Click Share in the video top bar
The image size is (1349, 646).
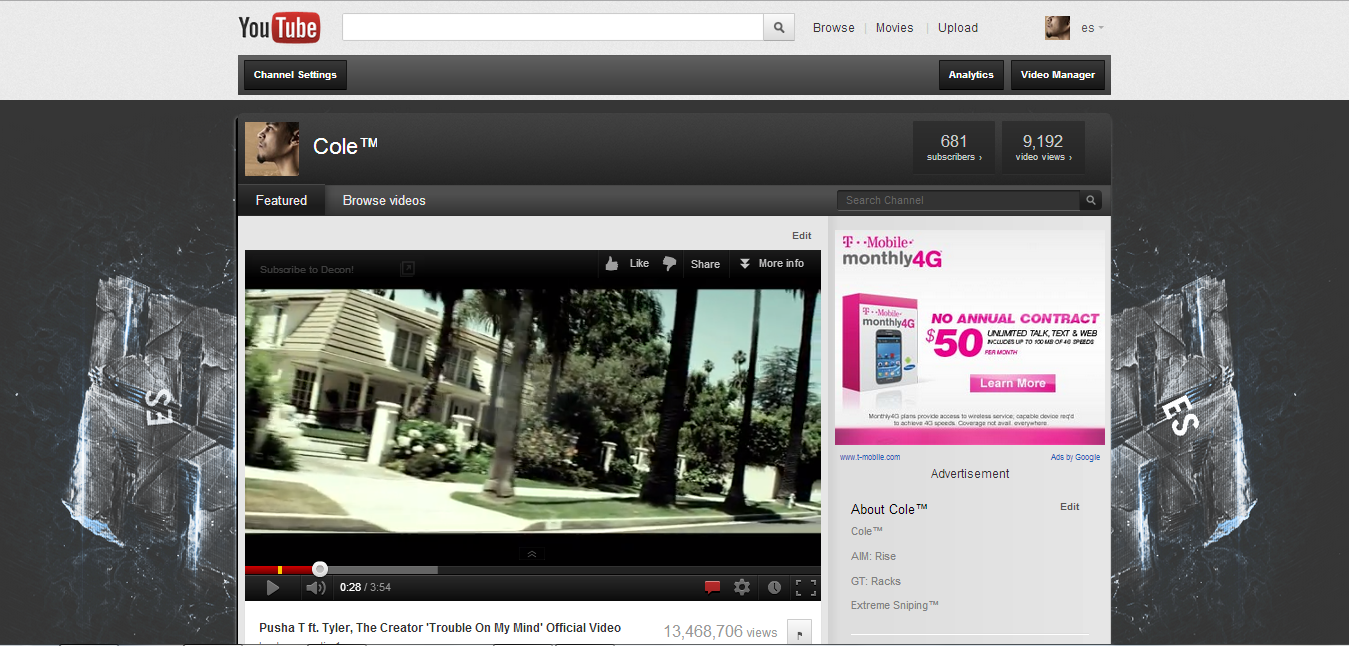pyautogui.click(x=705, y=264)
